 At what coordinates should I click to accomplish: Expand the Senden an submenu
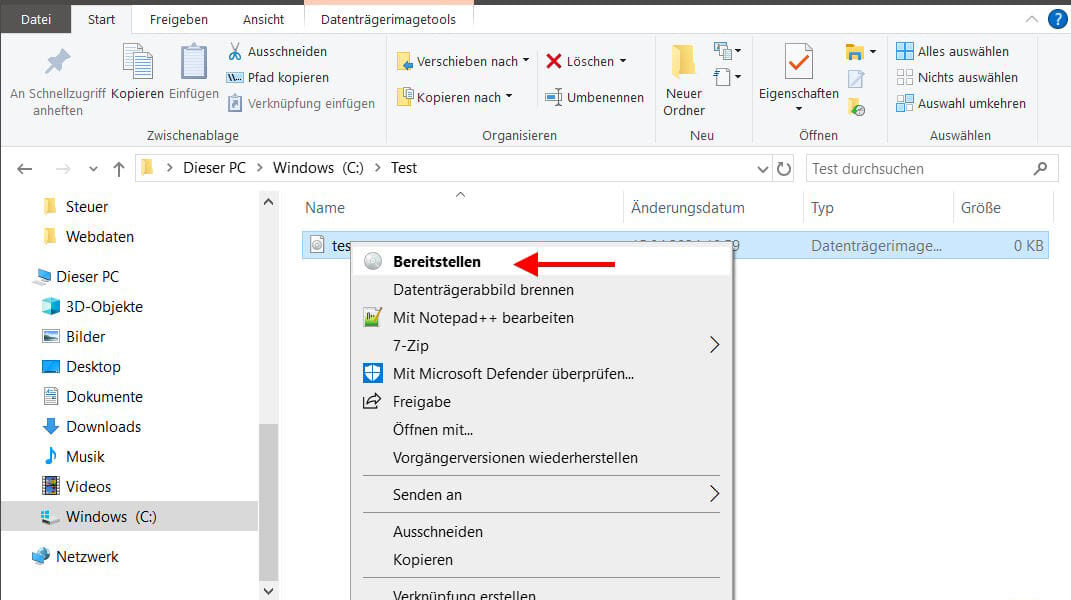(x=714, y=494)
